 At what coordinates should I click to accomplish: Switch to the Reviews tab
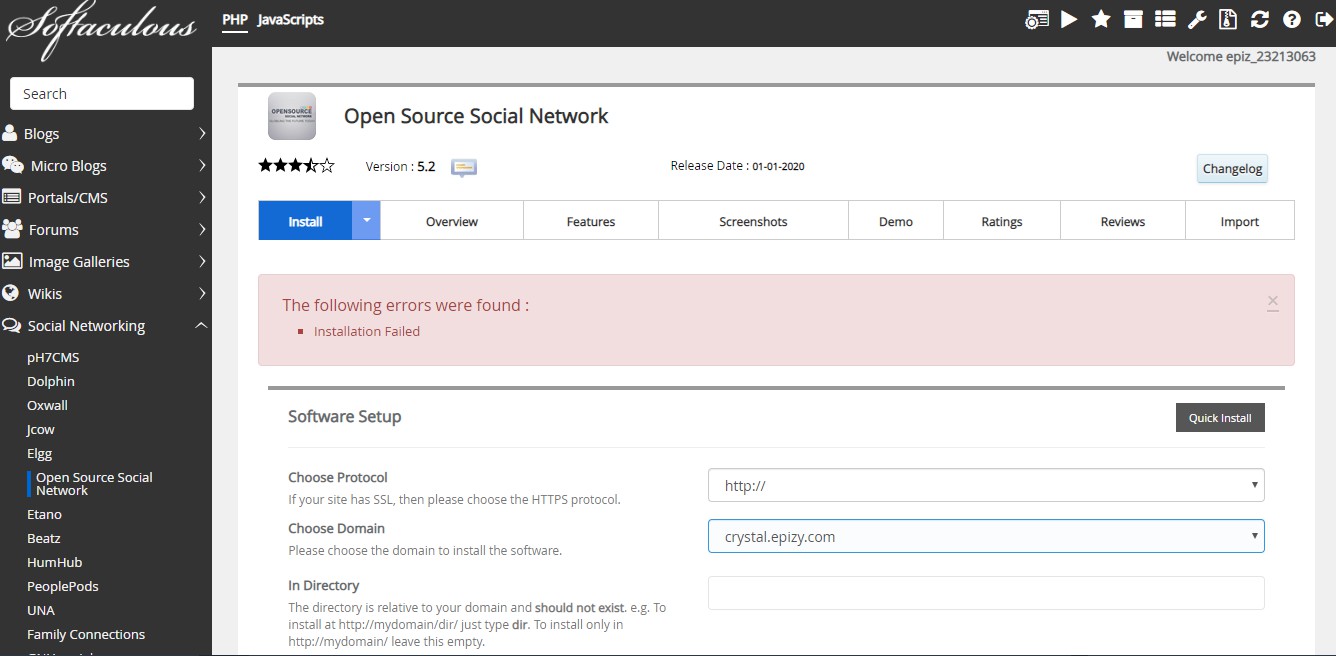tap(1122, 221)
